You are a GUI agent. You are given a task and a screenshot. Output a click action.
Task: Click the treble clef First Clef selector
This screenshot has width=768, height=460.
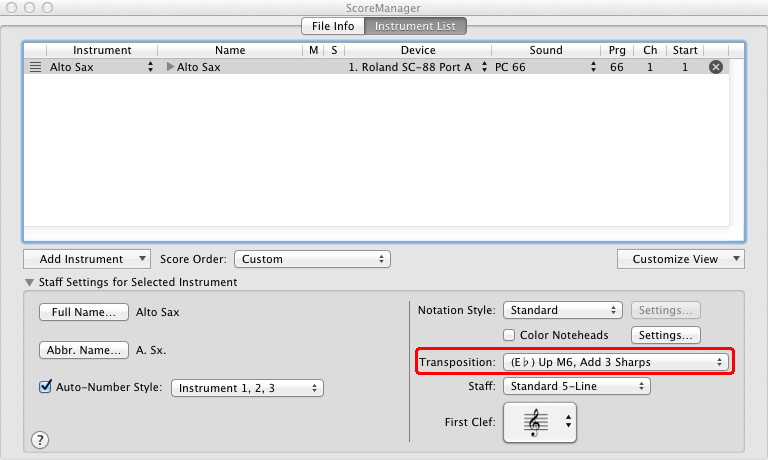pyautogui.click(x=540, y=422)
